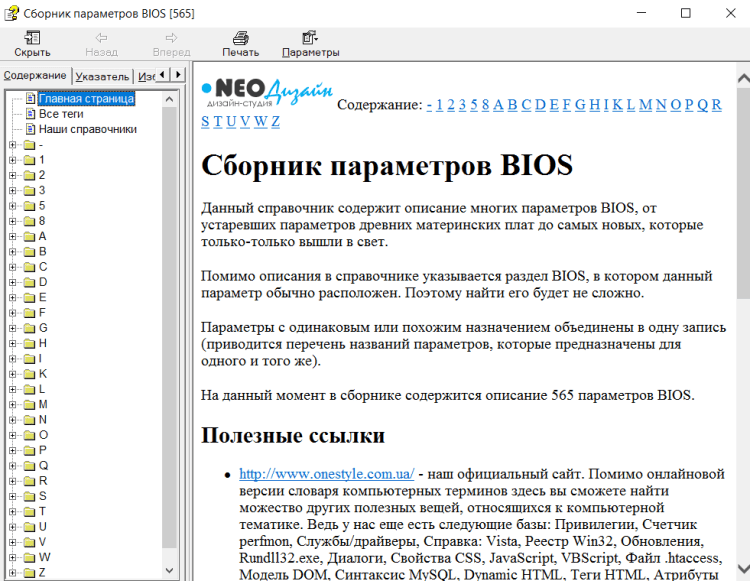
Task: Click the help window title bar icon
Action: (x=12, y=13)
